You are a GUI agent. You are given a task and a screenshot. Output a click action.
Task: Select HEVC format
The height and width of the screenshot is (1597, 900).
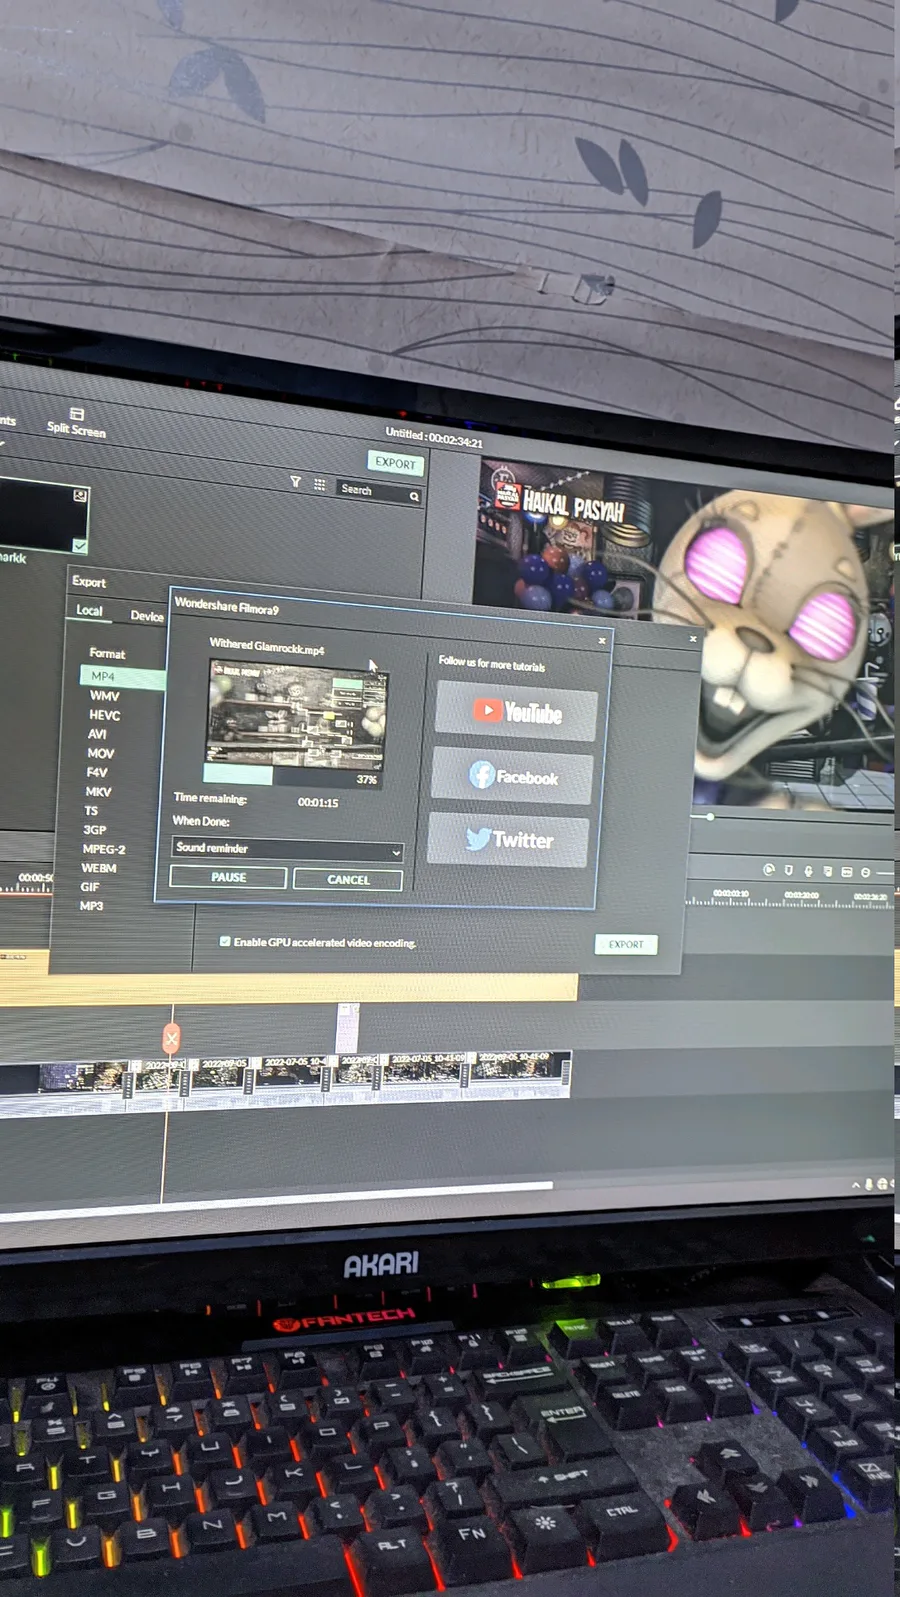(104, 715)
